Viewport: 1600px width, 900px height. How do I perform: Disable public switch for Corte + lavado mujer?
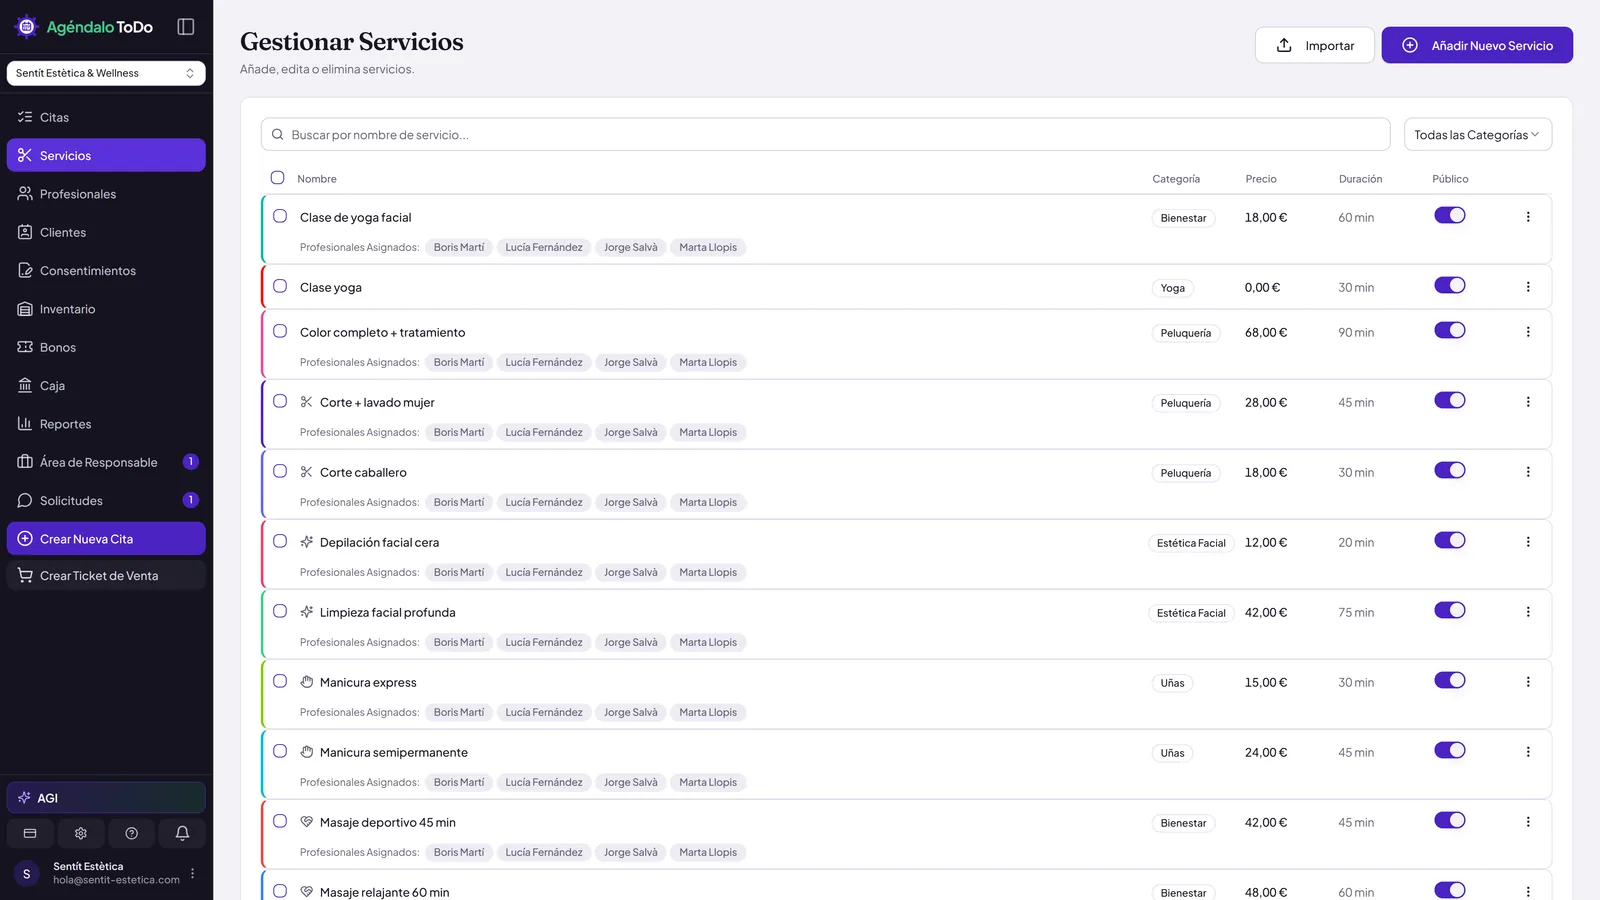click(1450, 401)
